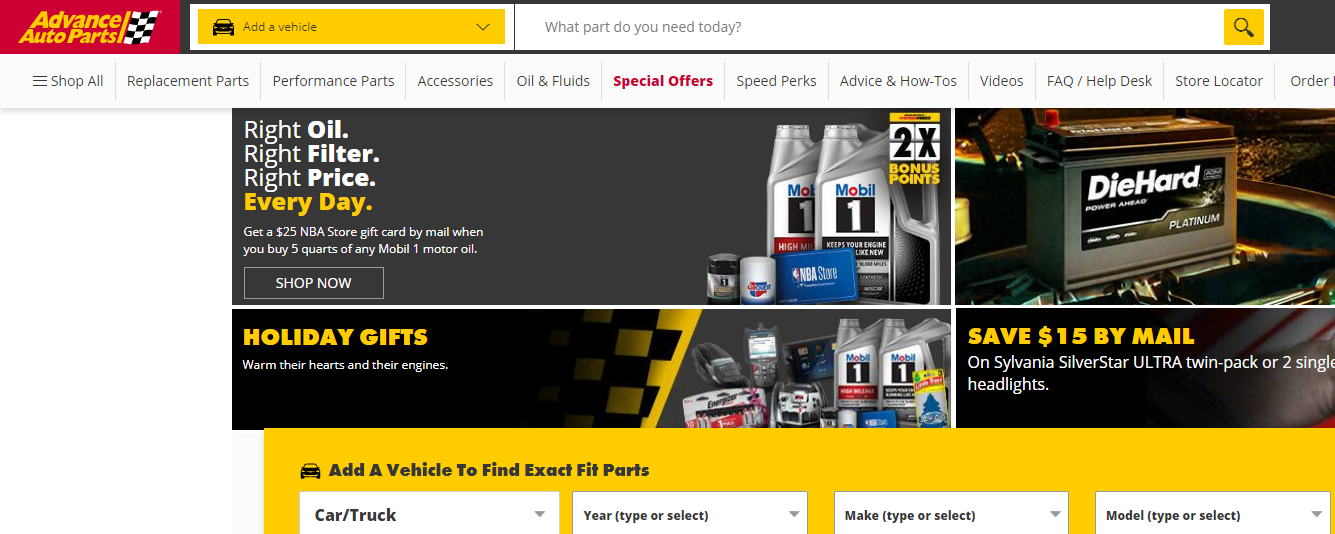Open the Replacement Parts menu

point(188,81)
